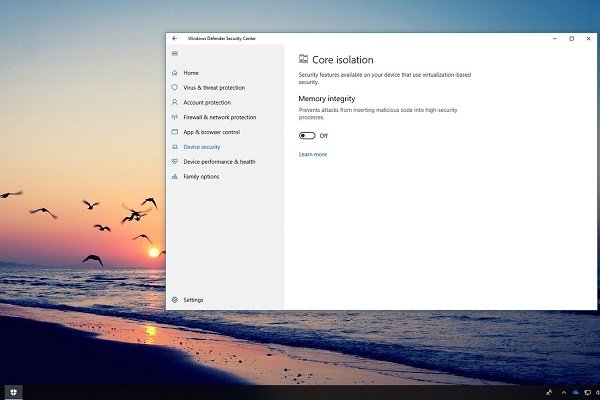Viewport: 600px width, 400px height.
Task: Open Virus & threat protection shield icon
Action: point(175,87)
